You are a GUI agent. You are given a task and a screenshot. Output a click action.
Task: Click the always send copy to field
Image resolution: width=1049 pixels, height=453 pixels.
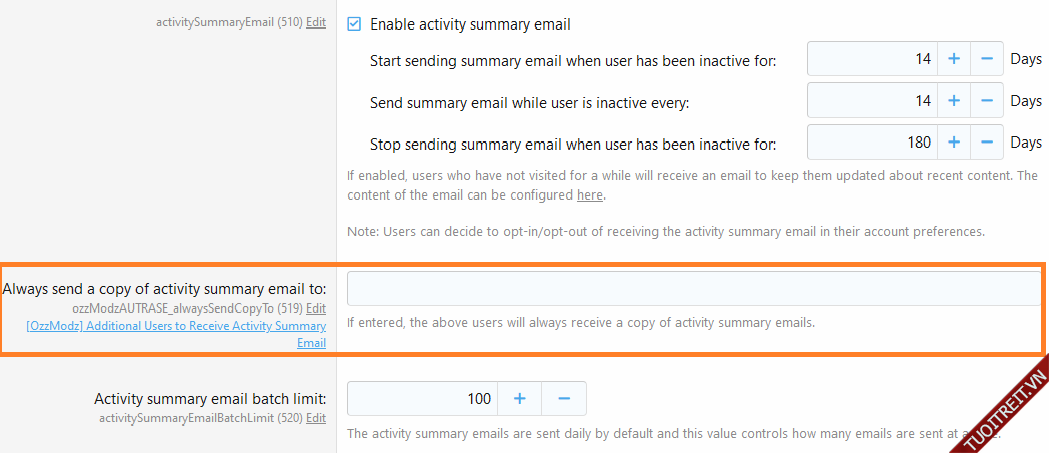click(694, 289)
